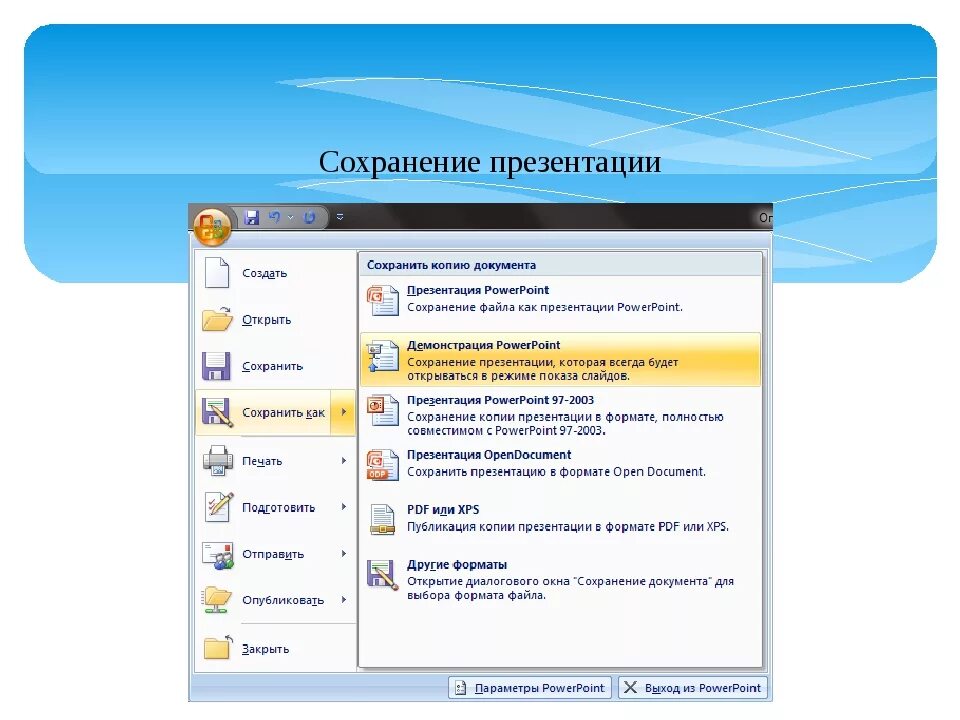Choose Другие форматы option
Viewport: 960px width, 720px height.
click(560, 579)
